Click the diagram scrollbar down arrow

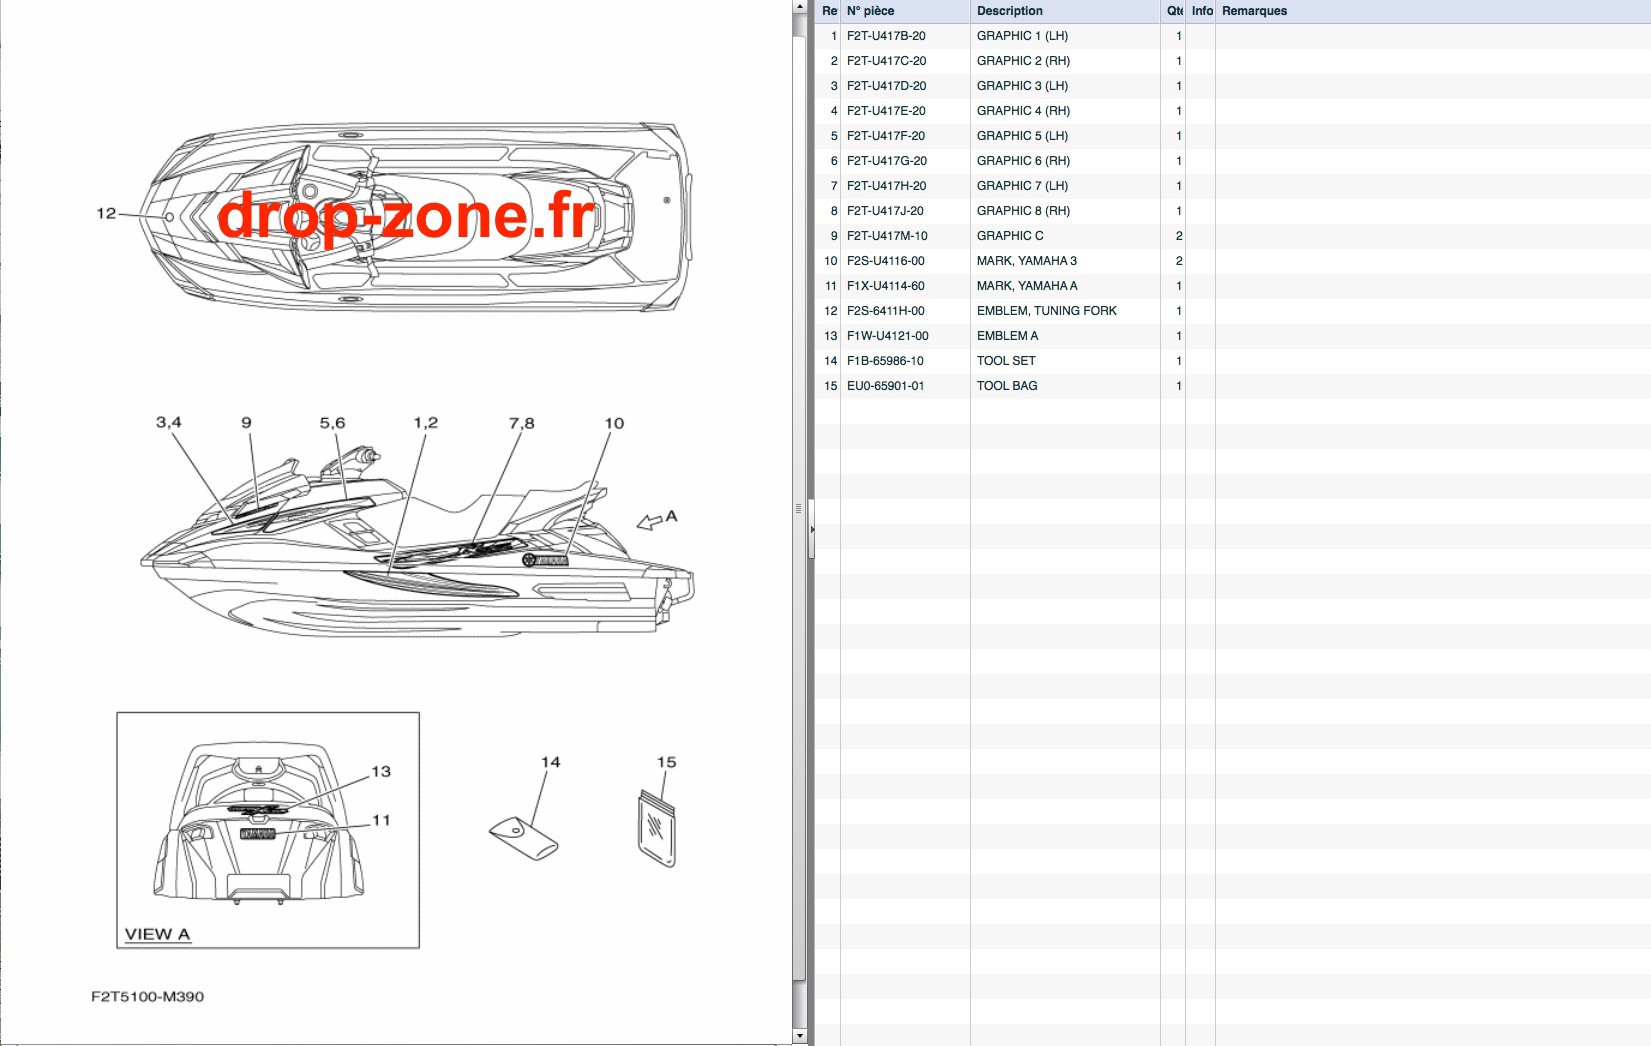(x=799, y=1036)
